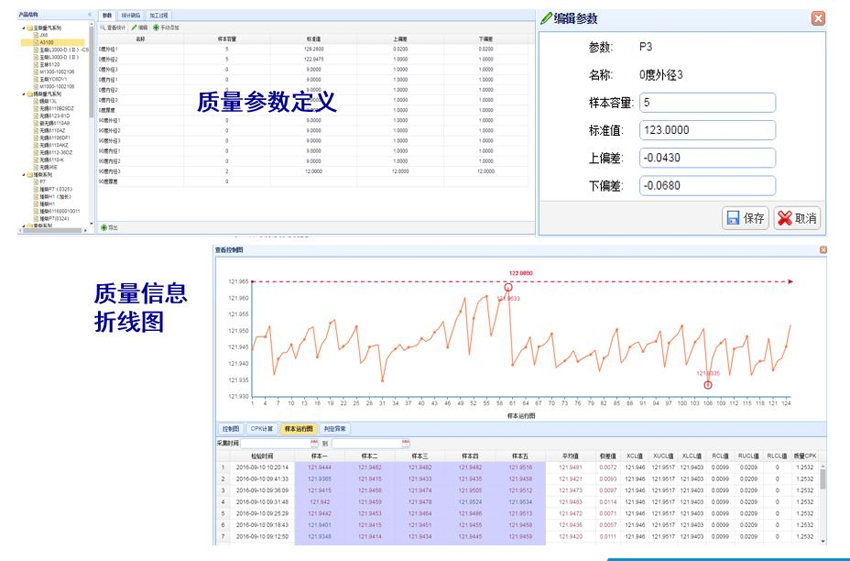
Task: Open the 判定异常 tab
Action: [x=336, y=429]
